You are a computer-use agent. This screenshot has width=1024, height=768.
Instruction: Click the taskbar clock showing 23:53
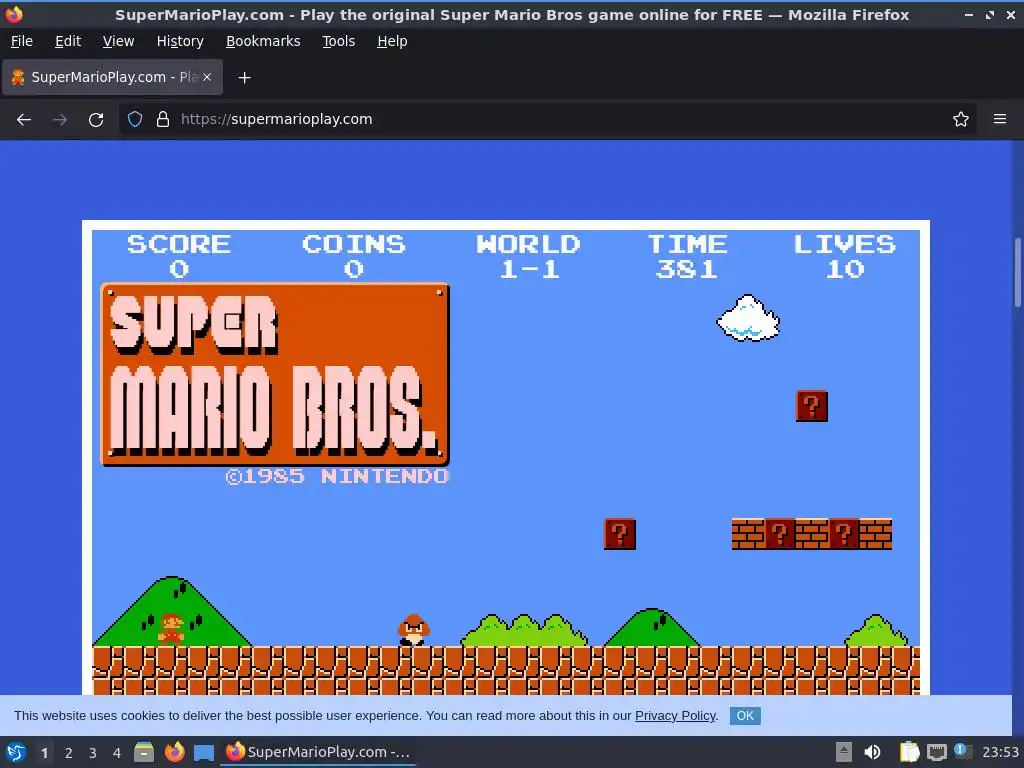point(1000,752)
